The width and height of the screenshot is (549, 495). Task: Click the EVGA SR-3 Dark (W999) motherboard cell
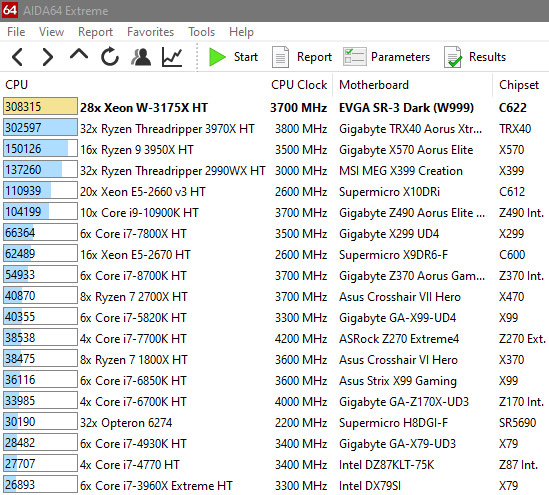pos(406,107)
